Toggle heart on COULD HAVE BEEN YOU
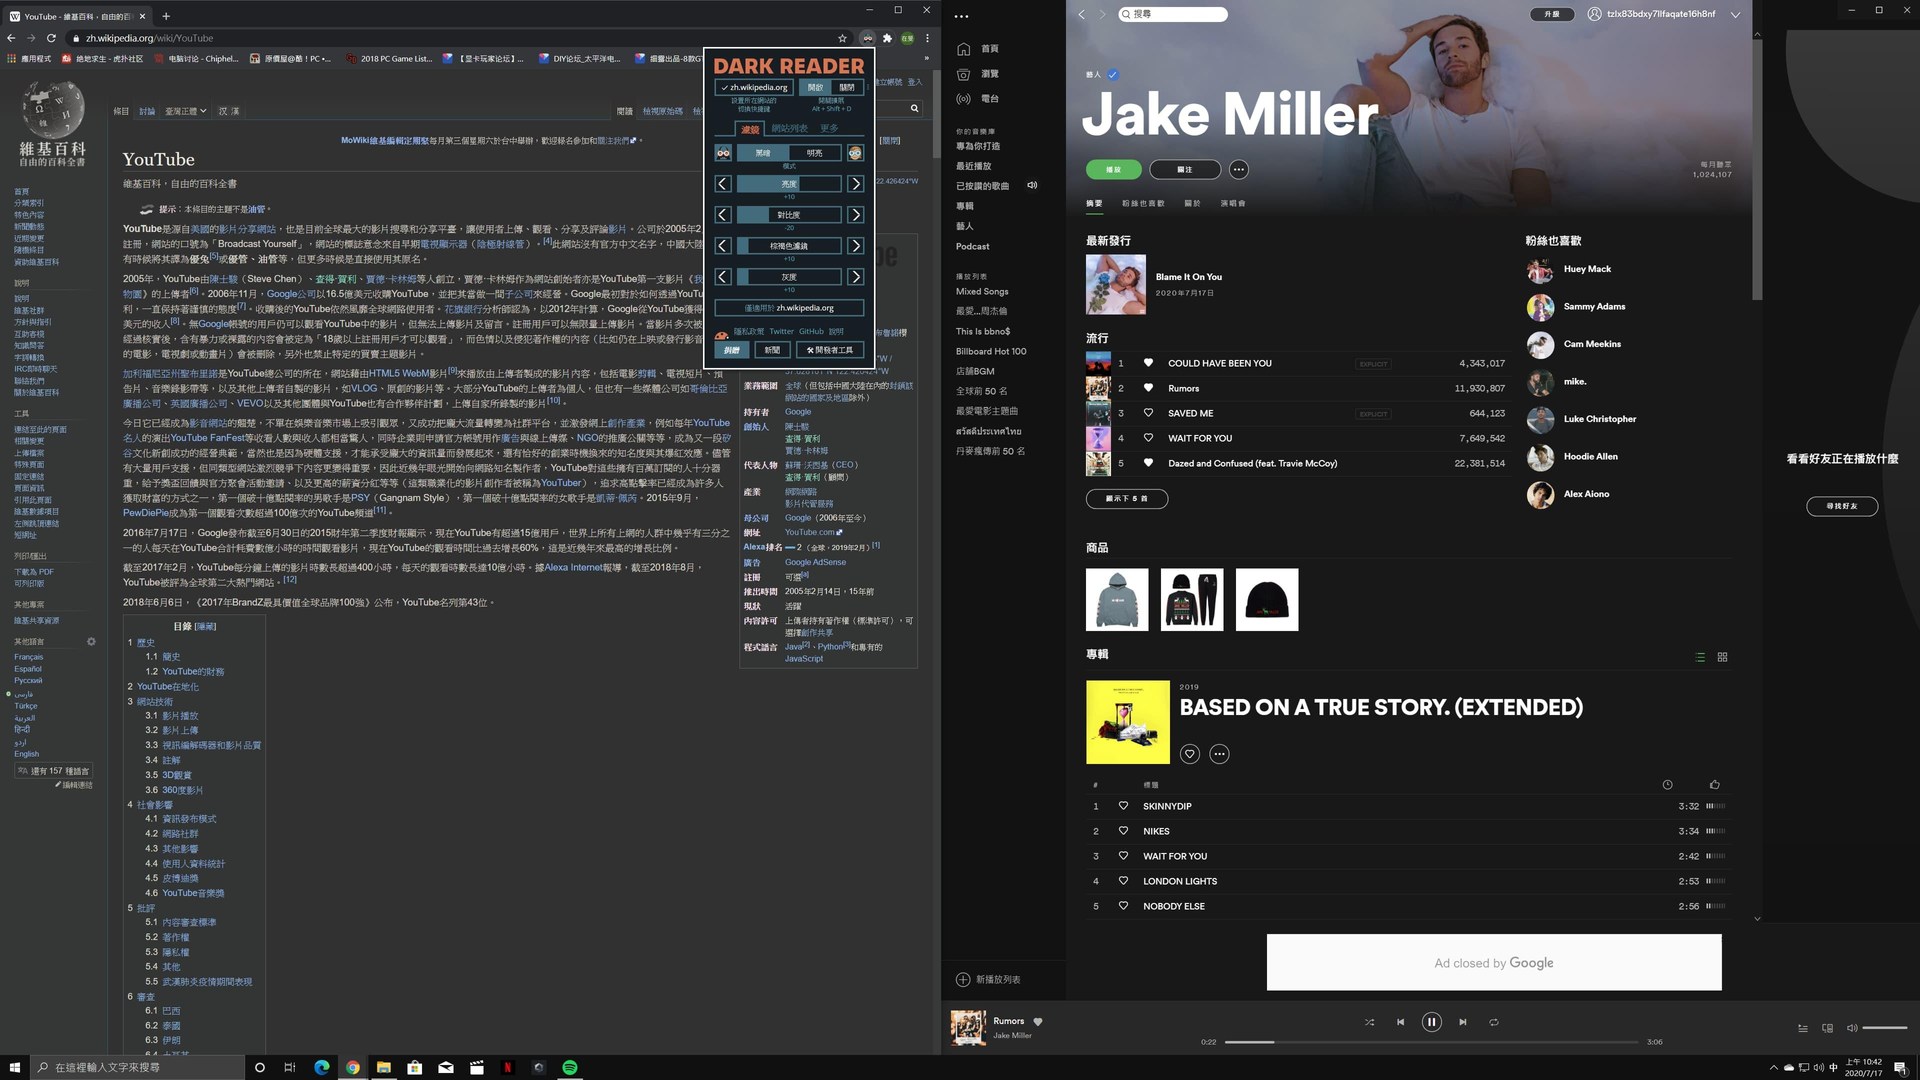This screenshot has width=1920, height=1080. click(1148, 363)
